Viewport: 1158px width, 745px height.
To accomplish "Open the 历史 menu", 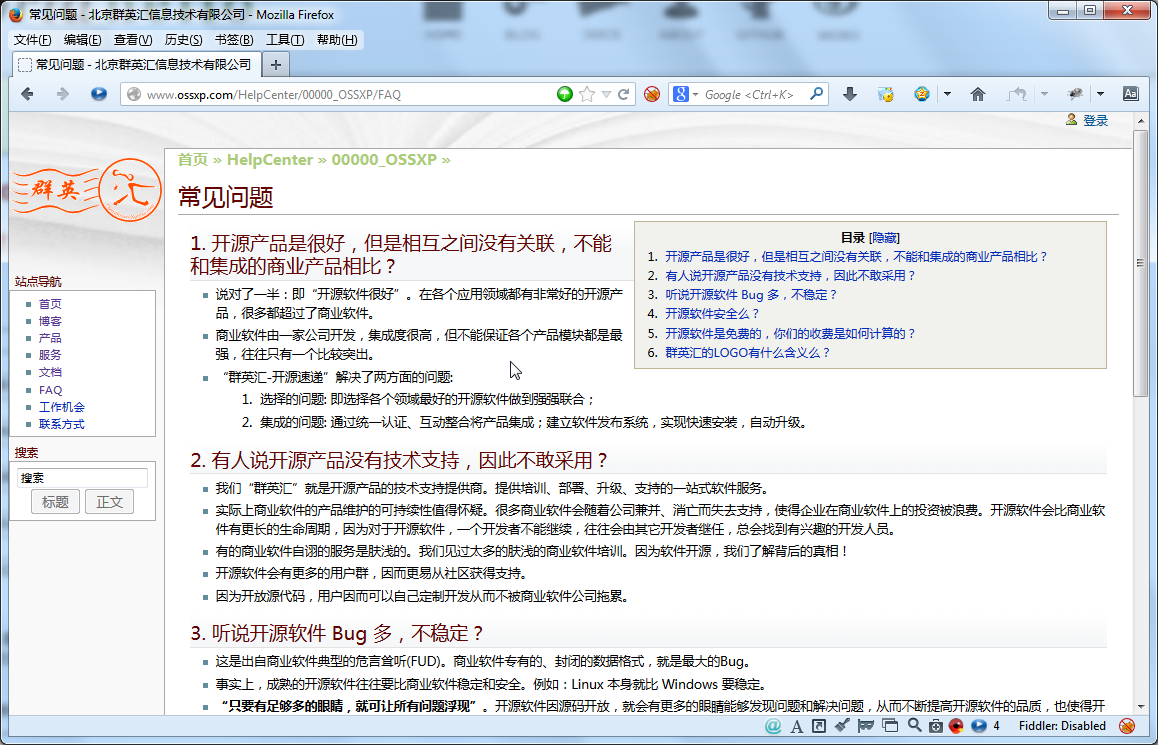I will (x=183, y=40).
